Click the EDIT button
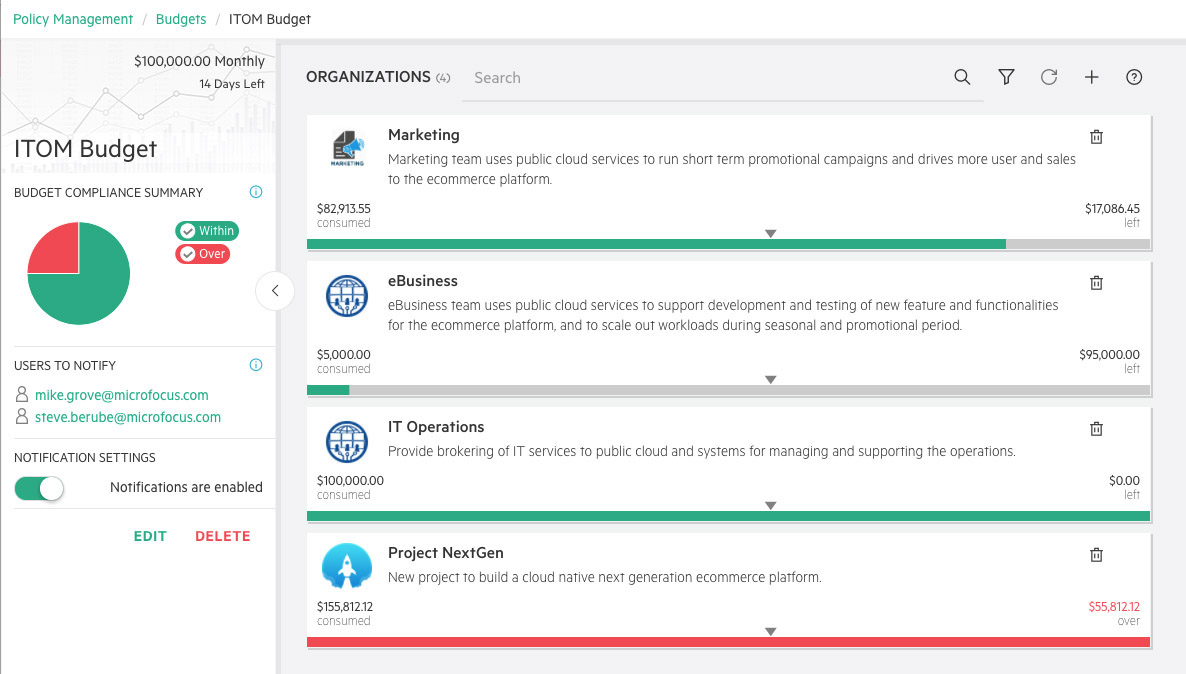1186x674 pixels. click(x=150, y=536)
